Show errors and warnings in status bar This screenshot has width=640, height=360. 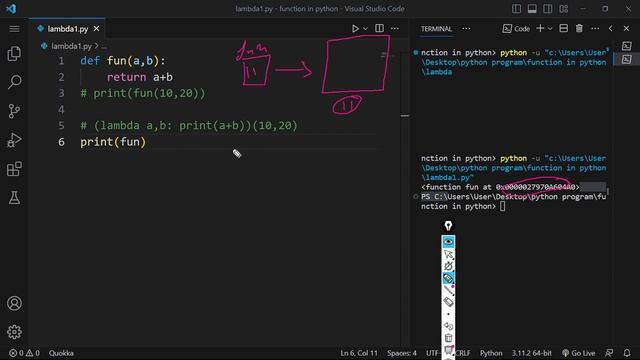pos(24,353)
